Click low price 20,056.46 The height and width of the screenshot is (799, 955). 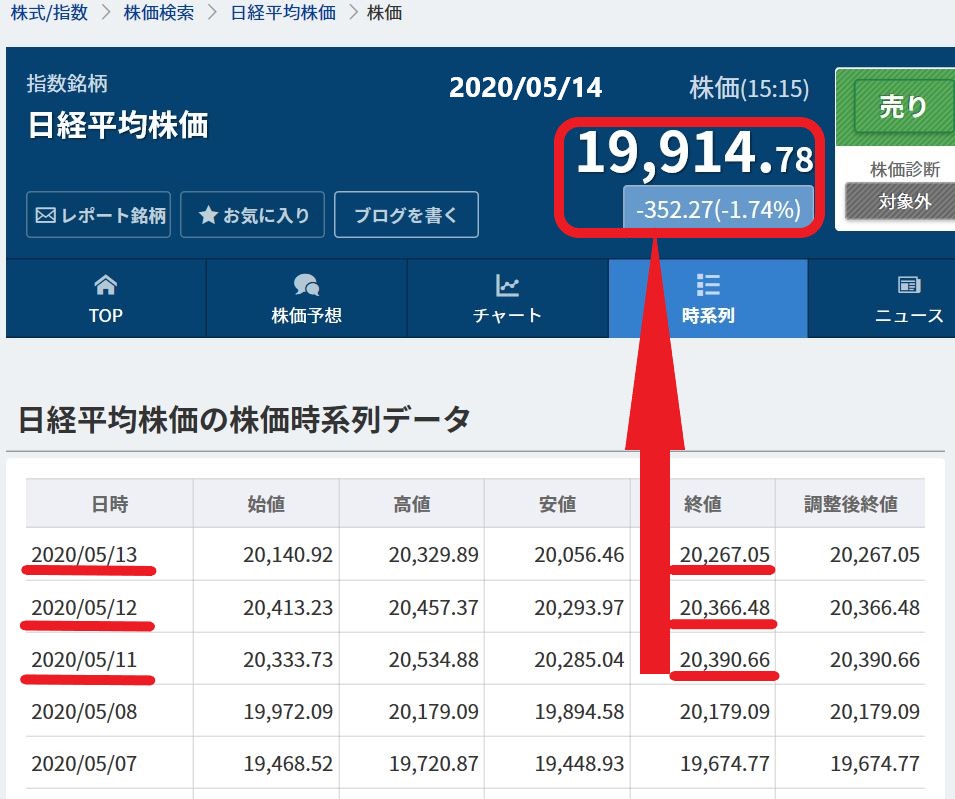pos(579,555)
